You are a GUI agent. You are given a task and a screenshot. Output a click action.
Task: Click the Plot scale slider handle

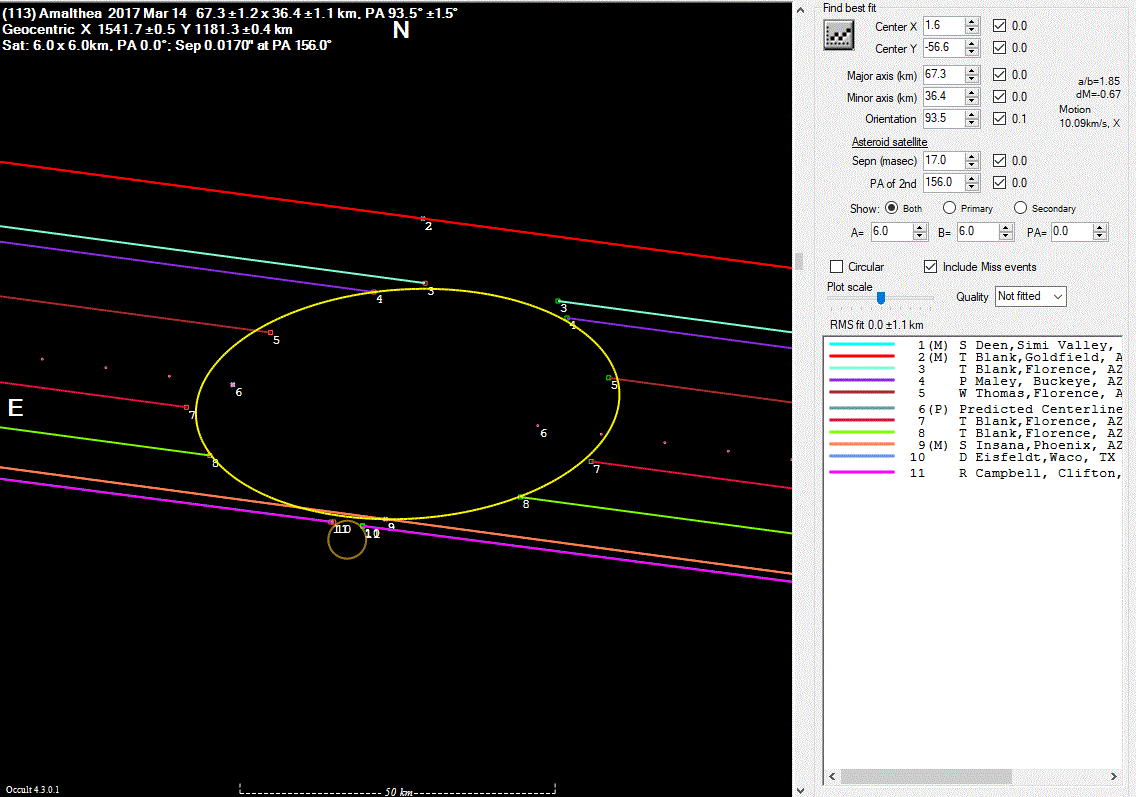[x=881, y=297]
